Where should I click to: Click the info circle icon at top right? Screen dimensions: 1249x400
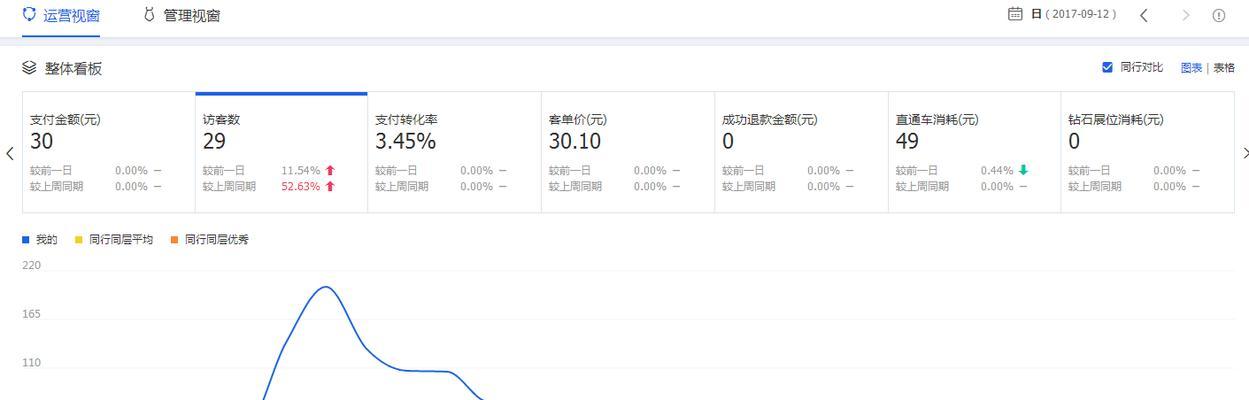pyautogui.click(x=1219, y=15)
